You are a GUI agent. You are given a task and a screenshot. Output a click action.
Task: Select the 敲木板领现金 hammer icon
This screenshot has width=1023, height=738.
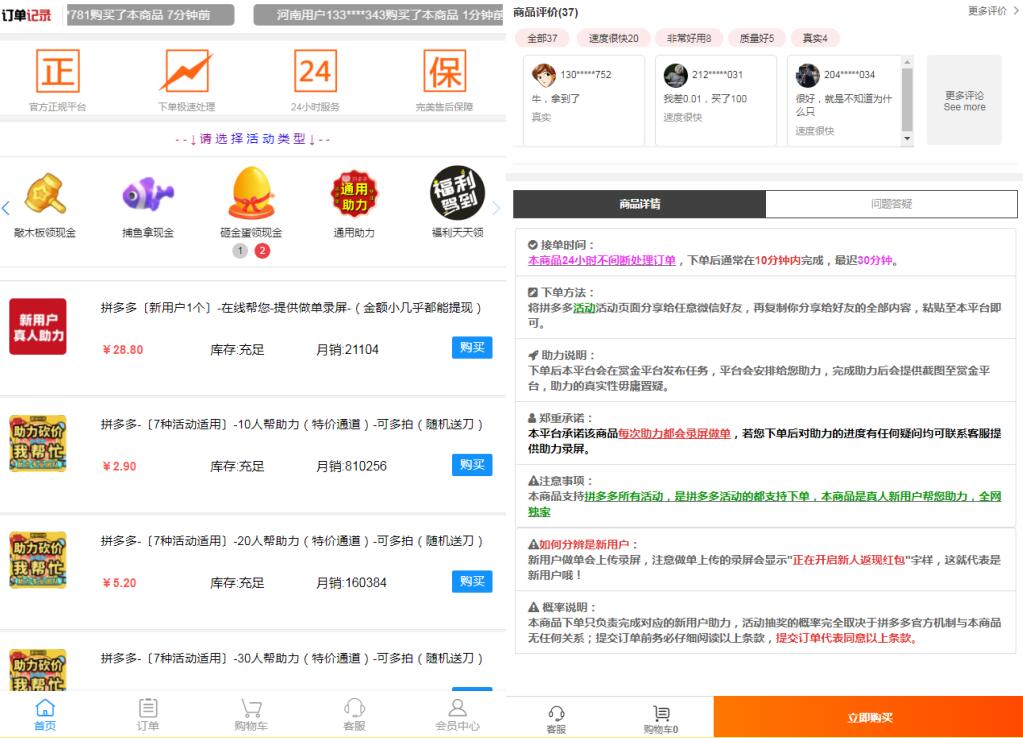click(45, 196)
